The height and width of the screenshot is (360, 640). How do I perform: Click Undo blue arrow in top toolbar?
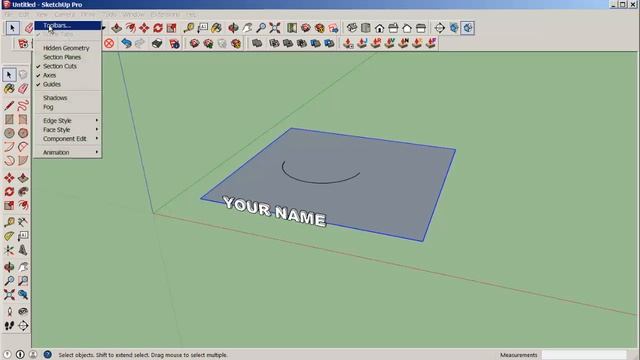pyautogui.click(x=126, y=43)
